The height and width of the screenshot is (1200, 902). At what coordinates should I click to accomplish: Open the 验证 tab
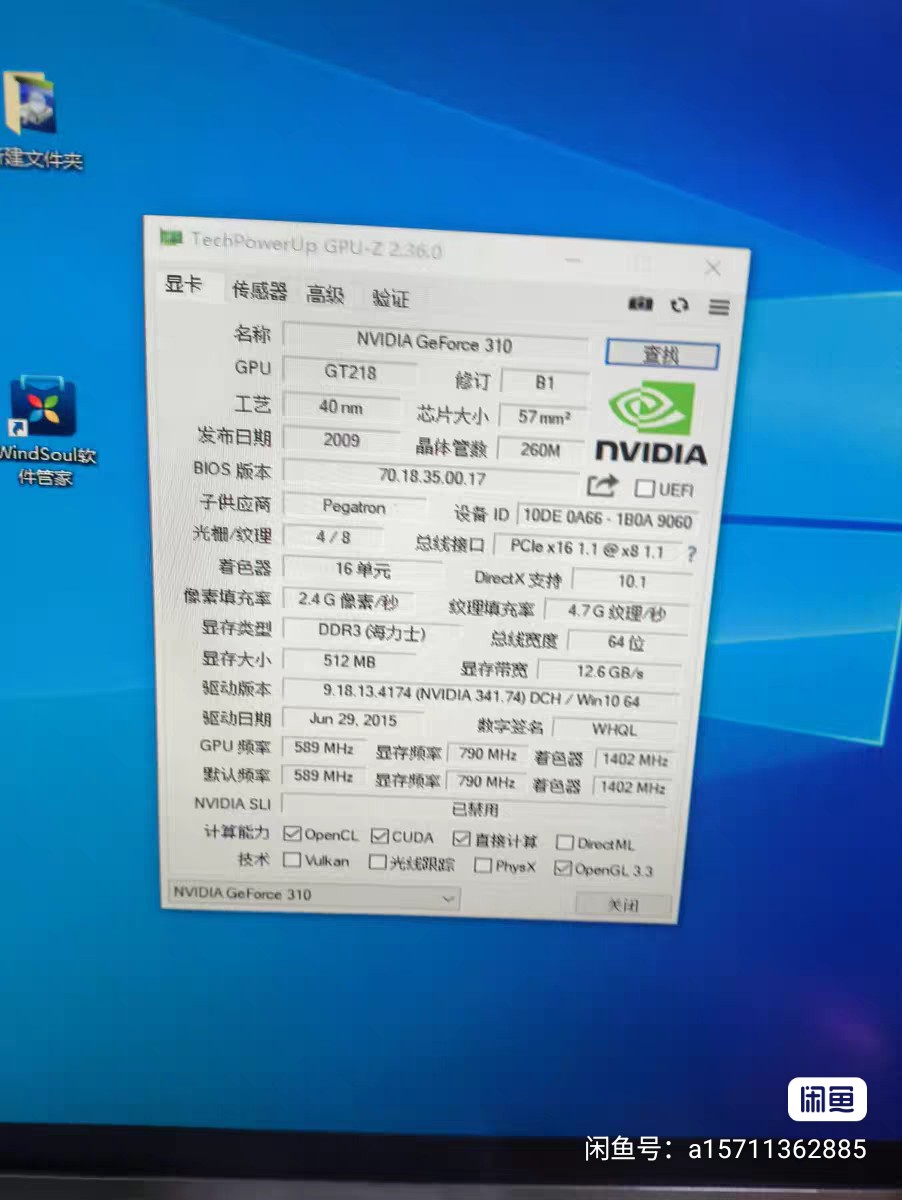point(390,298)
